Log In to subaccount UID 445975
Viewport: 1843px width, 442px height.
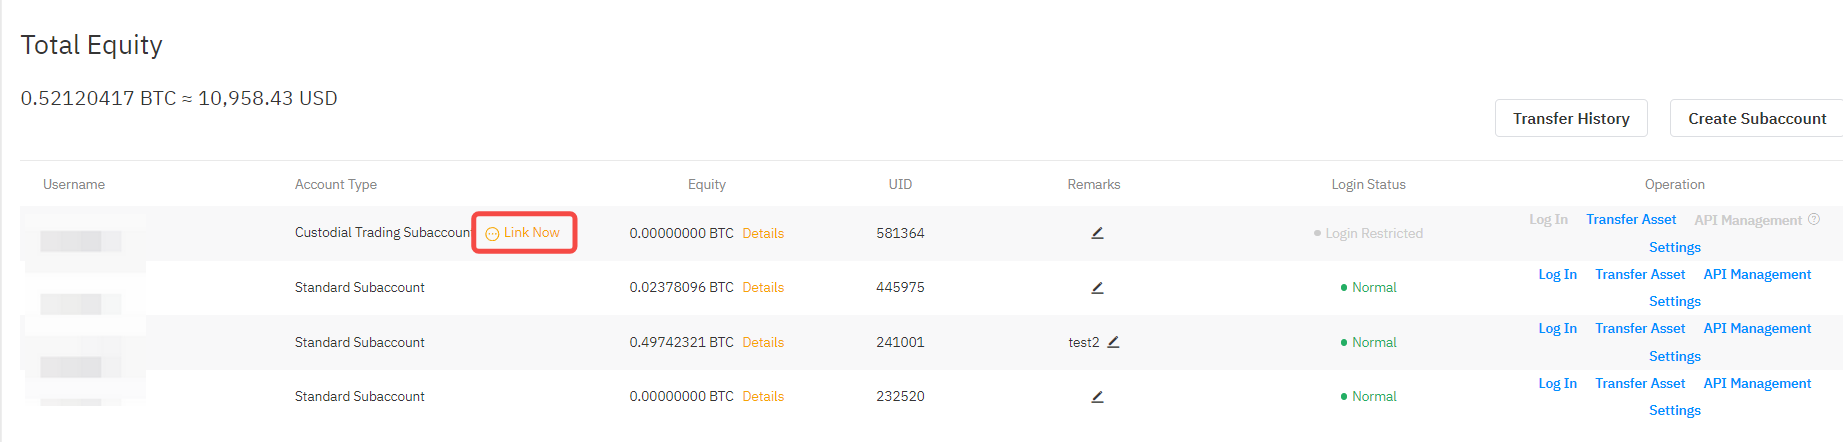tap(1557, 274)
